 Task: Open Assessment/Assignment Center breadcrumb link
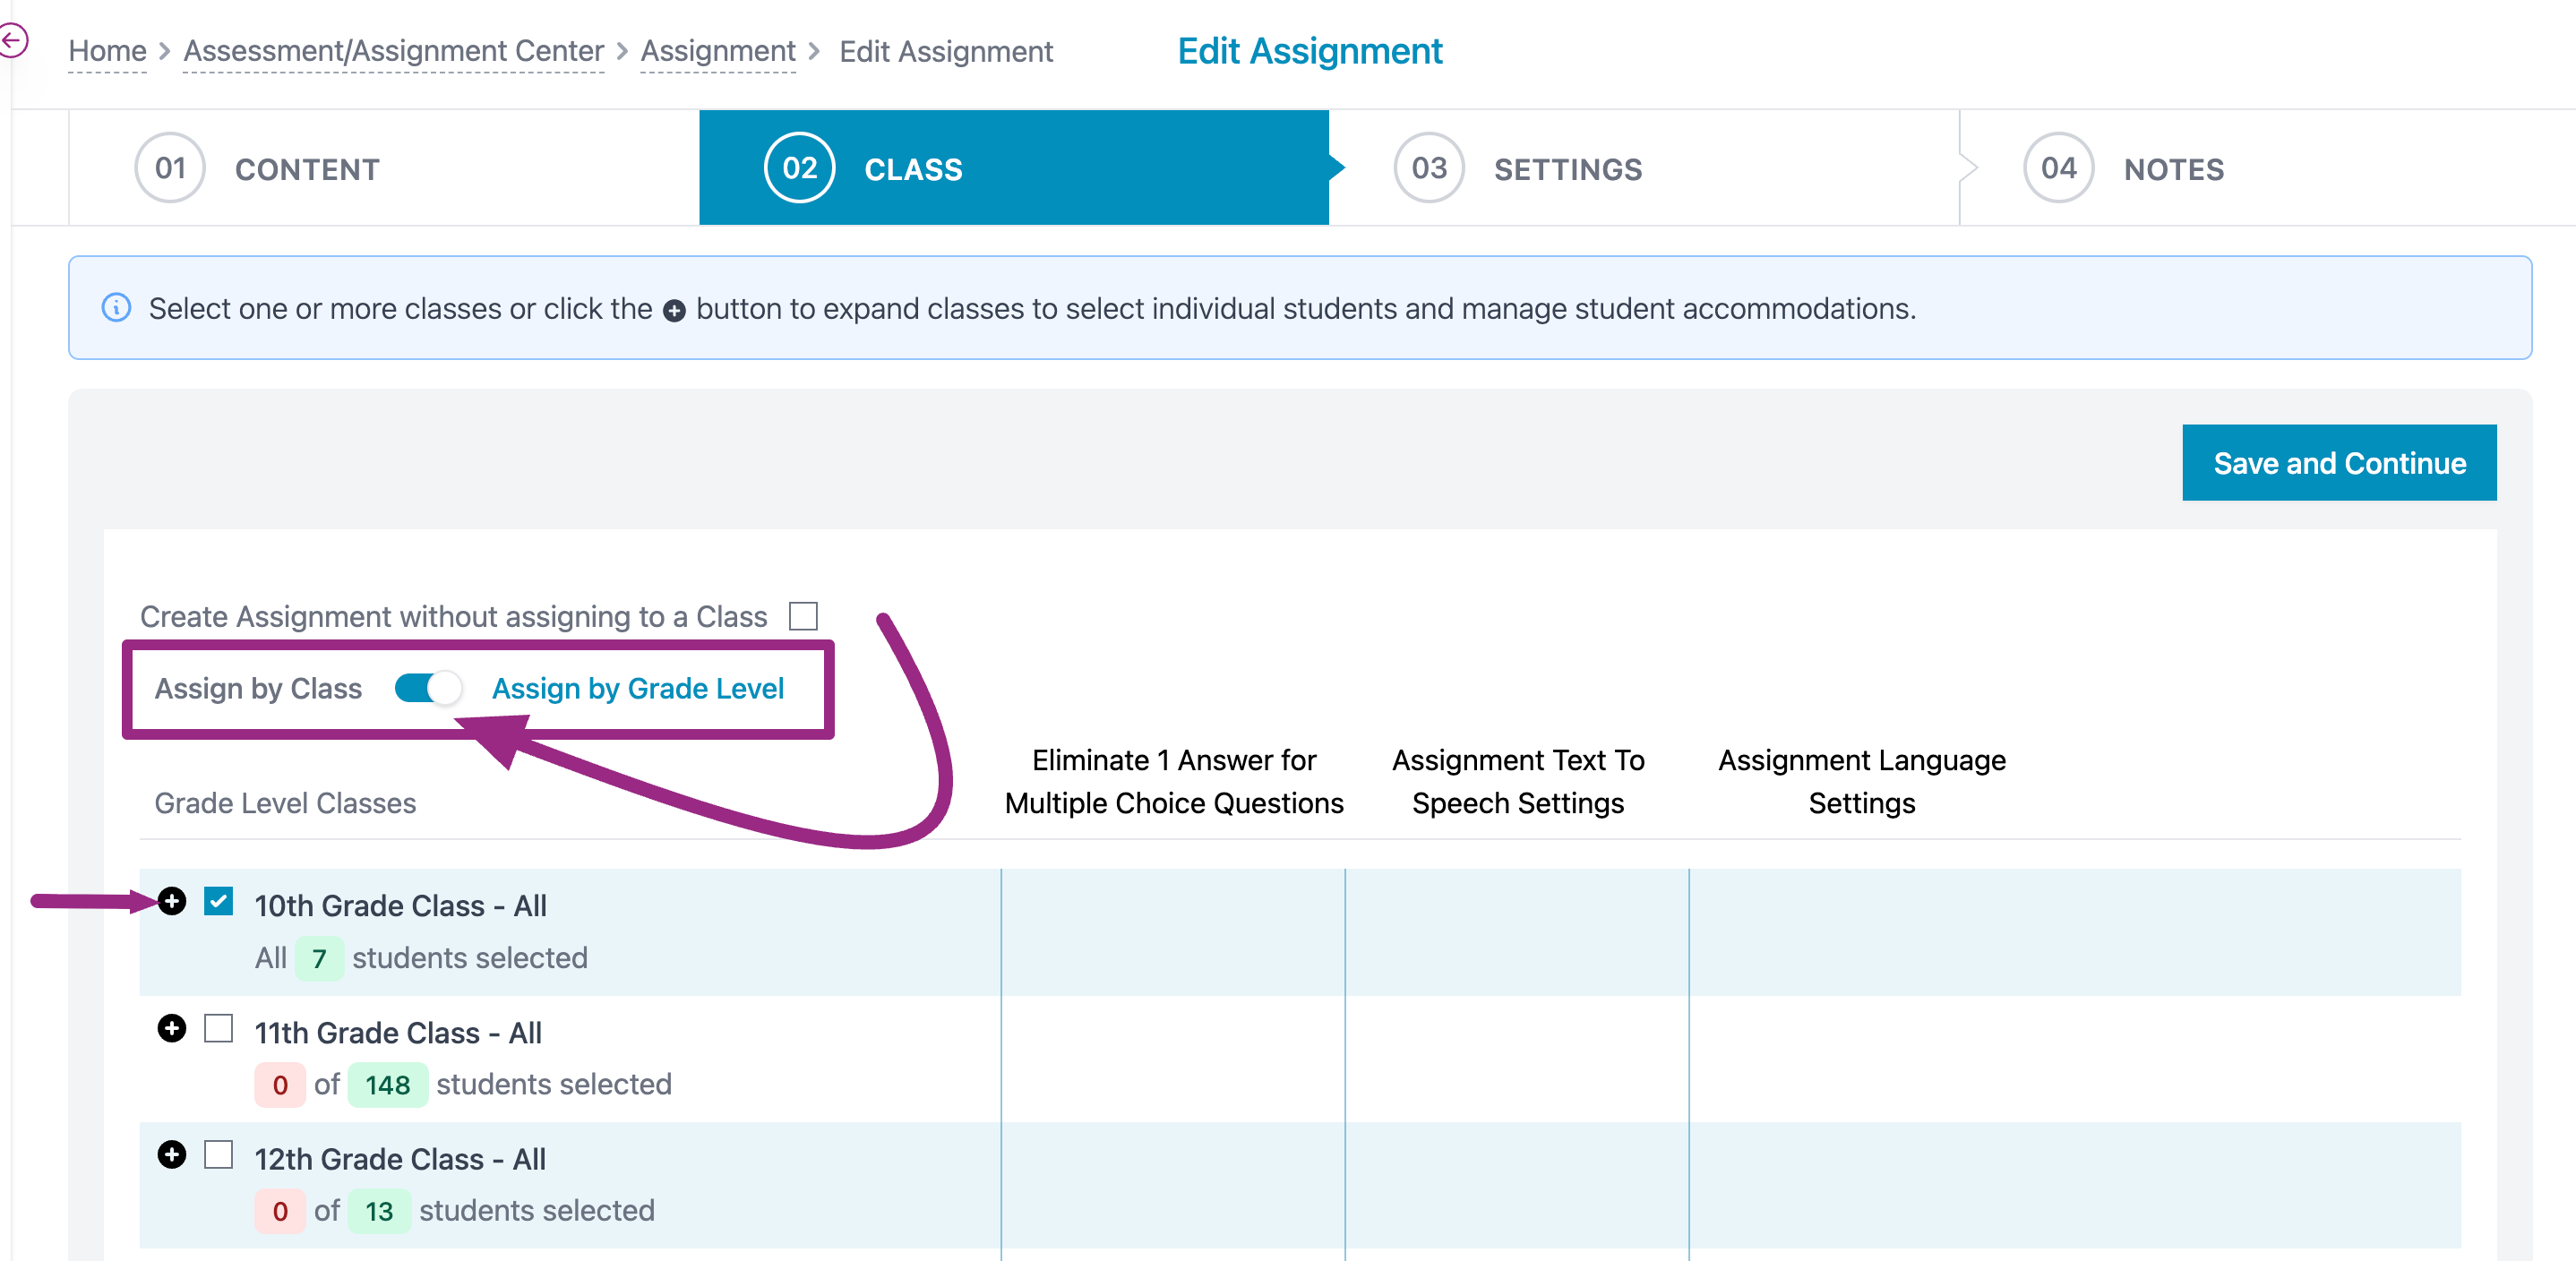[x=393, y=51]
